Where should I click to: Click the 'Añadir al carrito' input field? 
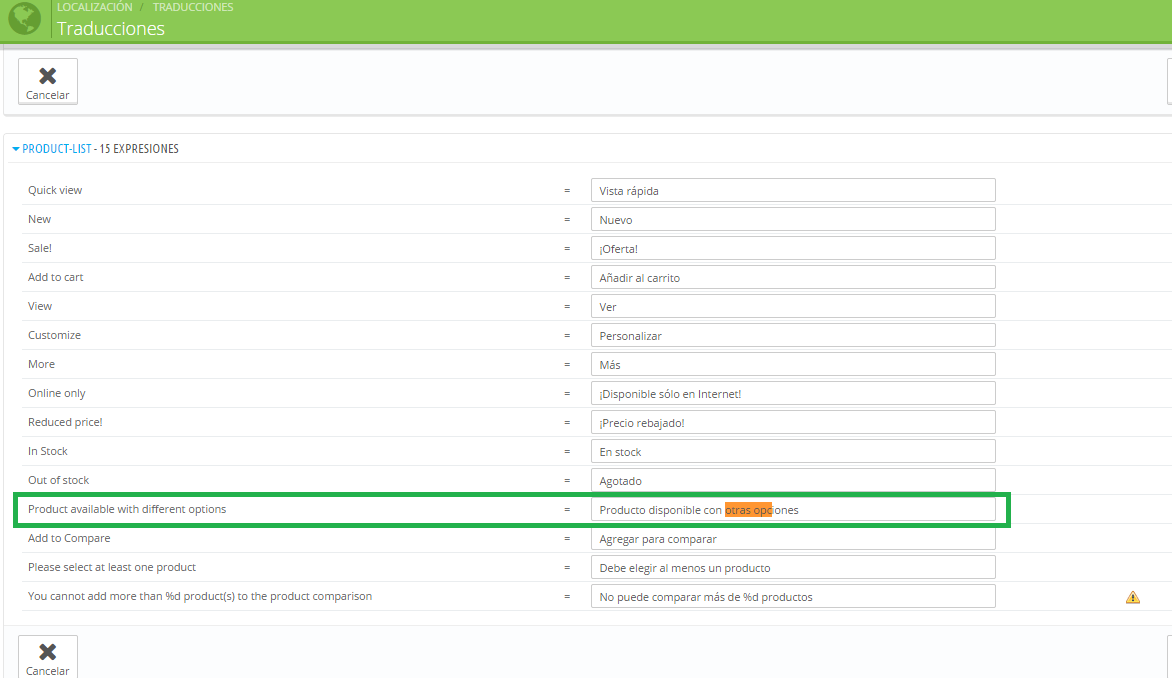(x=792, y=277)
